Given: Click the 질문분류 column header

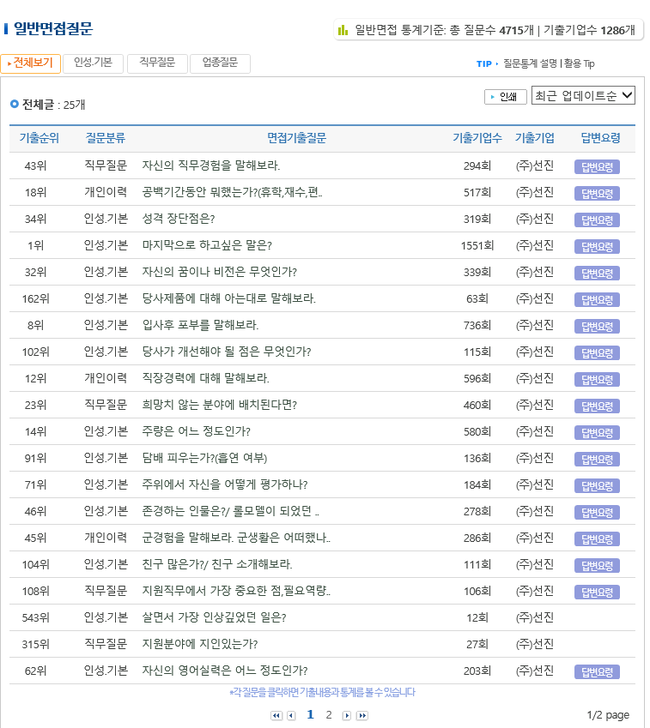Looking at the screenshot, I should (x=105, y=138).
